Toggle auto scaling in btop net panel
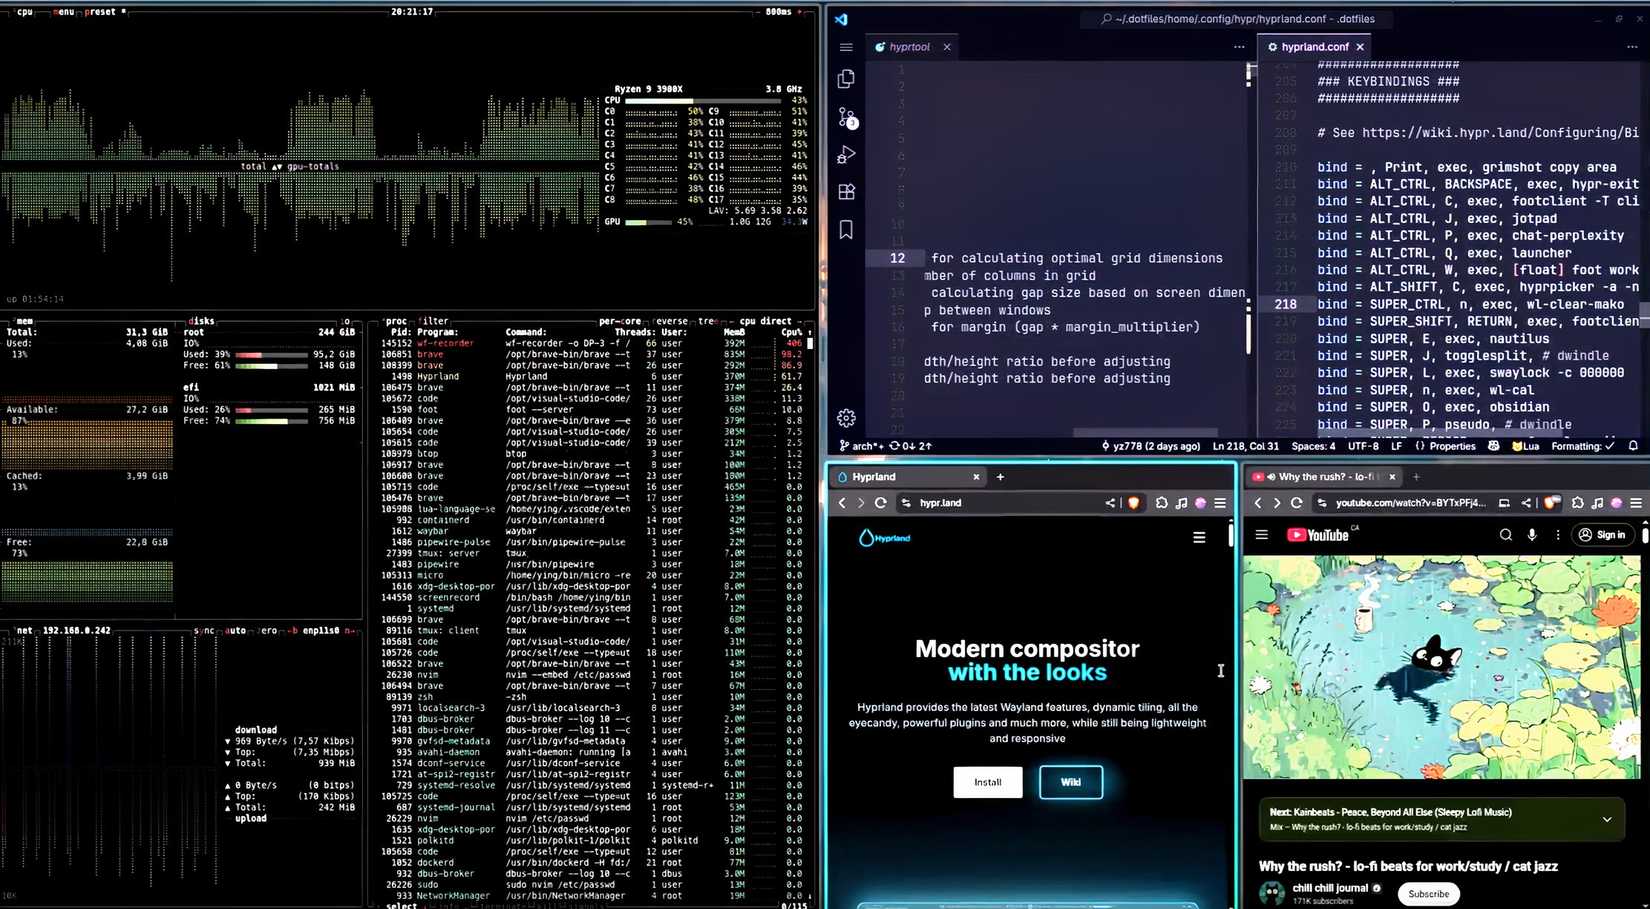Image resolution: width=1650 pixels, height=909 pixels. (236, 631)
